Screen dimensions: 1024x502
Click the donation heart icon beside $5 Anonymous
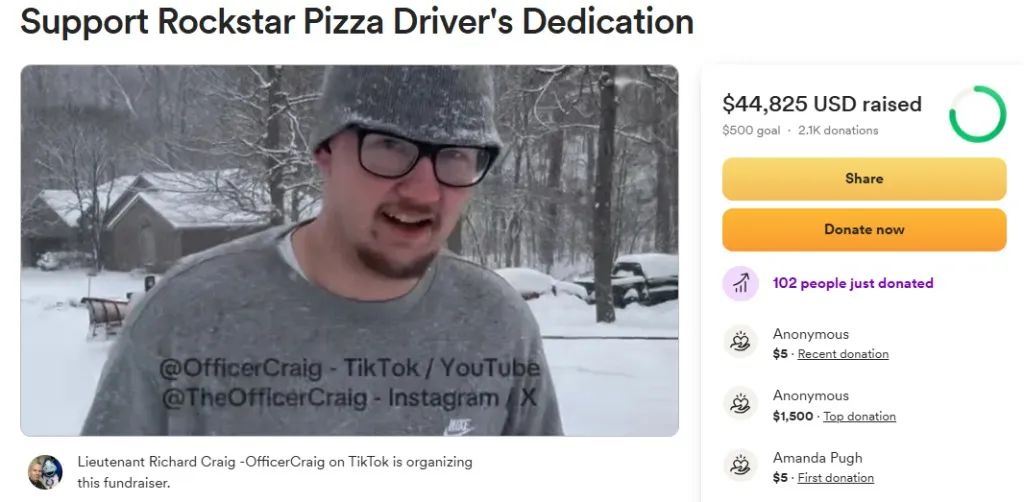tap(741, 342)
